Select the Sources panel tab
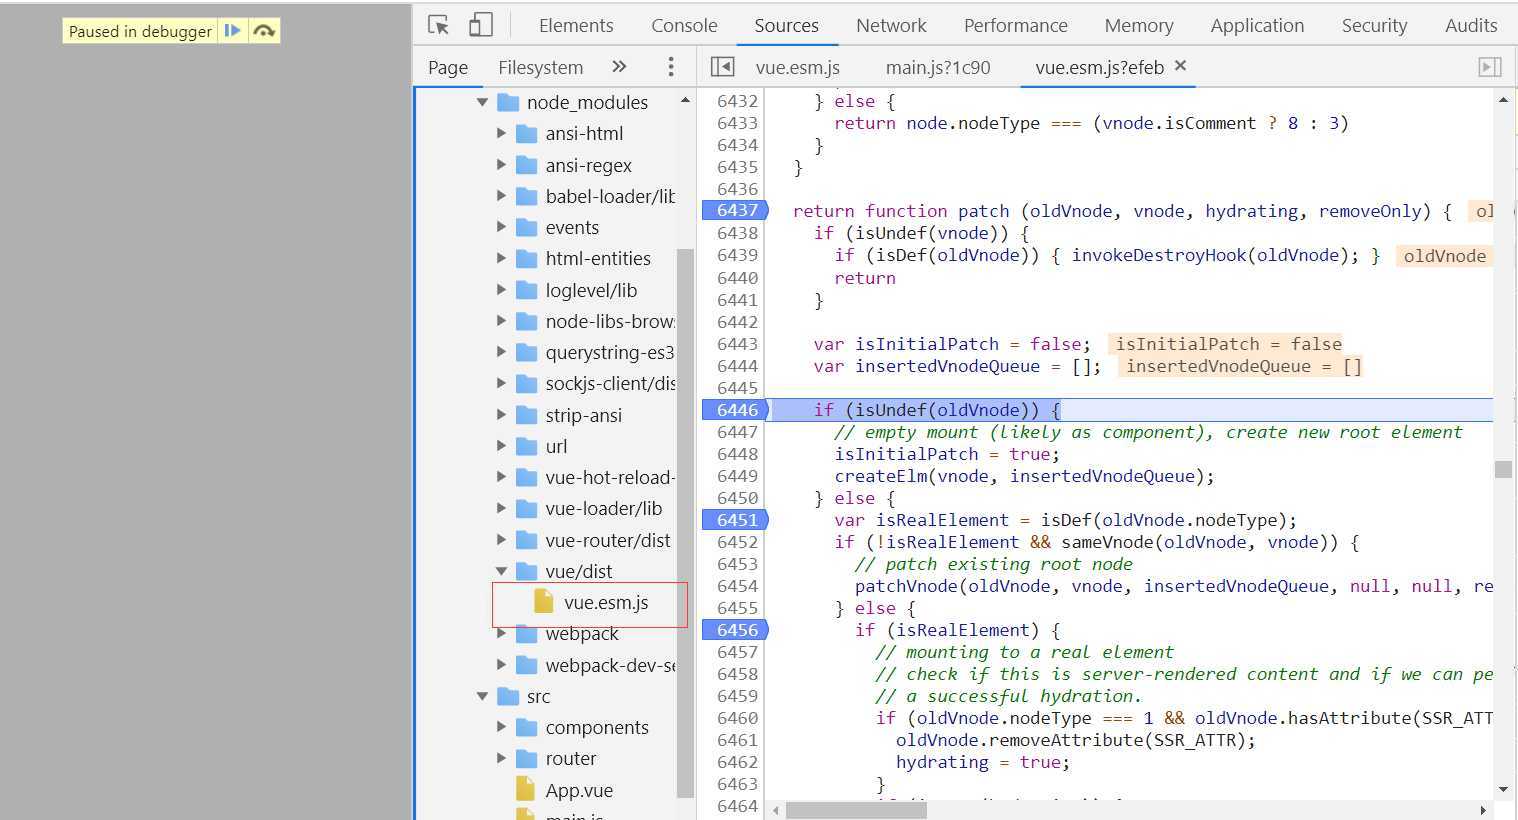This screenshot has width=1518, height=820. tap(786, 25)
